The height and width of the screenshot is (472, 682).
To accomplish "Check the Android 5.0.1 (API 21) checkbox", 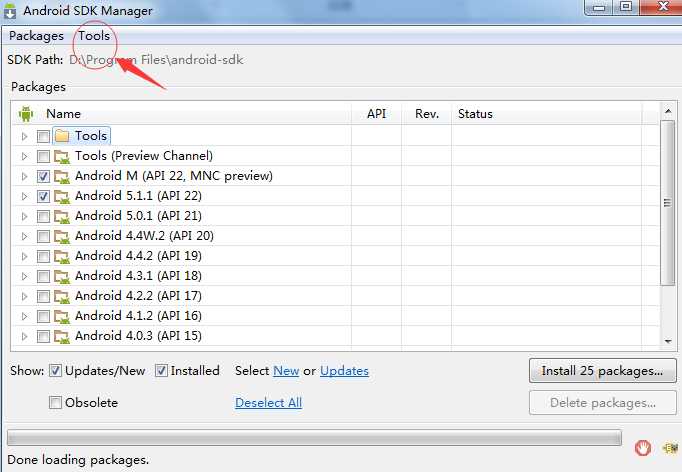I will point(43,217).
